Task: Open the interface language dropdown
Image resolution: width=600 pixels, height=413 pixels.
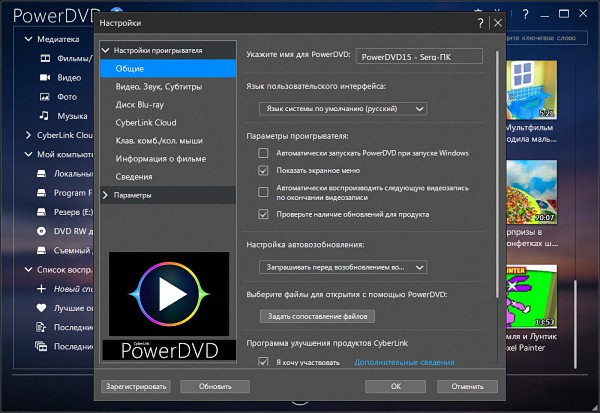Action: [343, 109]
